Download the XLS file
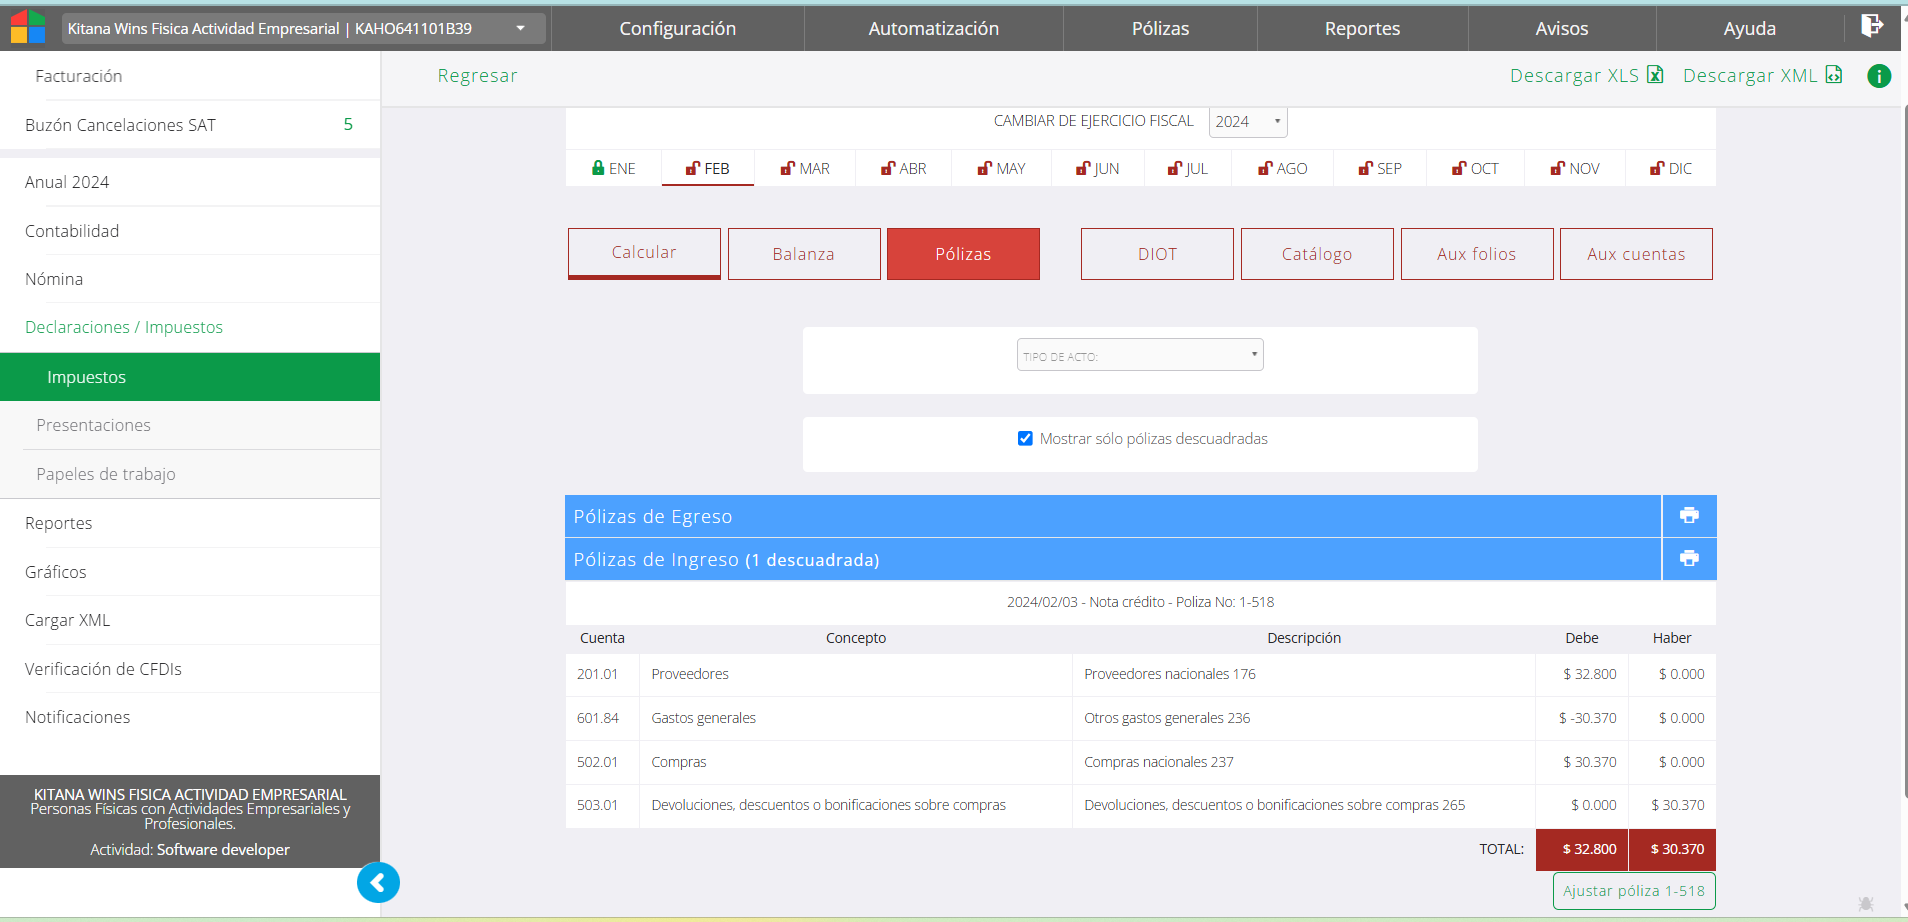This screenshot has width=1908, height=922. coord(1586,76)
